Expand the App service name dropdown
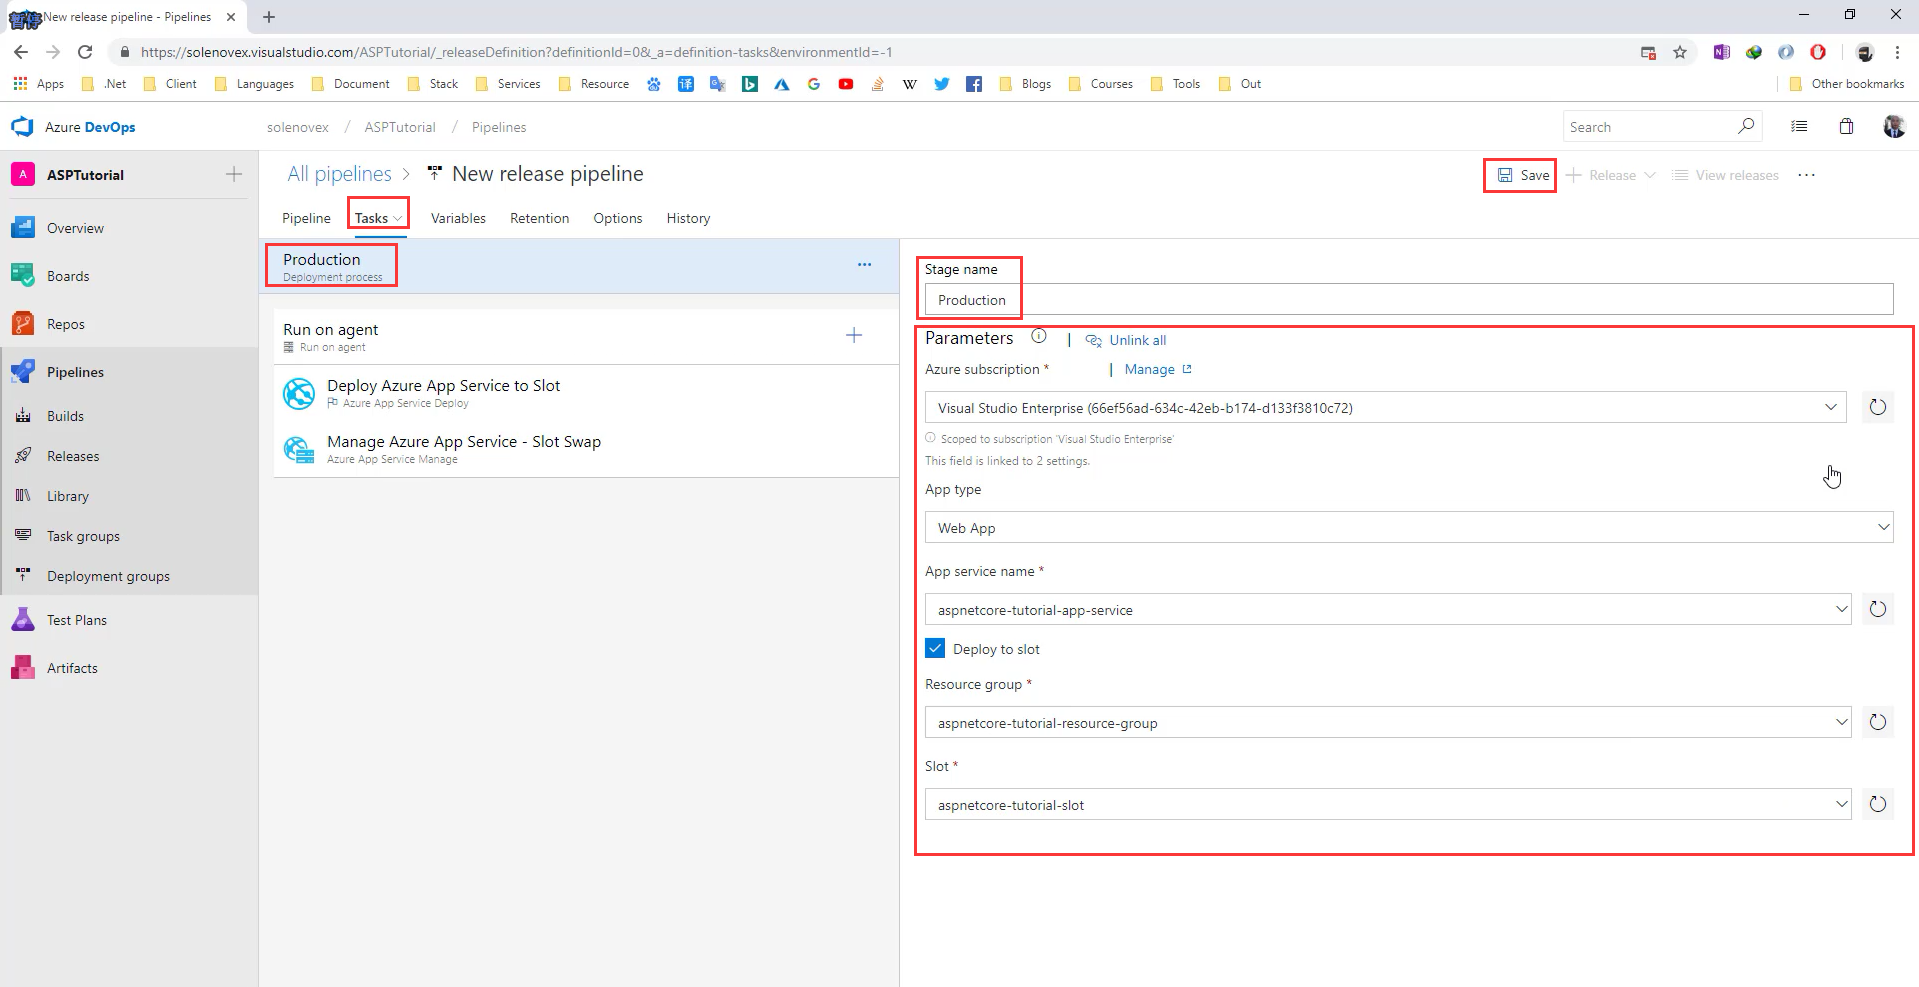The image size is (1919, 987). pyautogui.click(x=1841, y=609)
